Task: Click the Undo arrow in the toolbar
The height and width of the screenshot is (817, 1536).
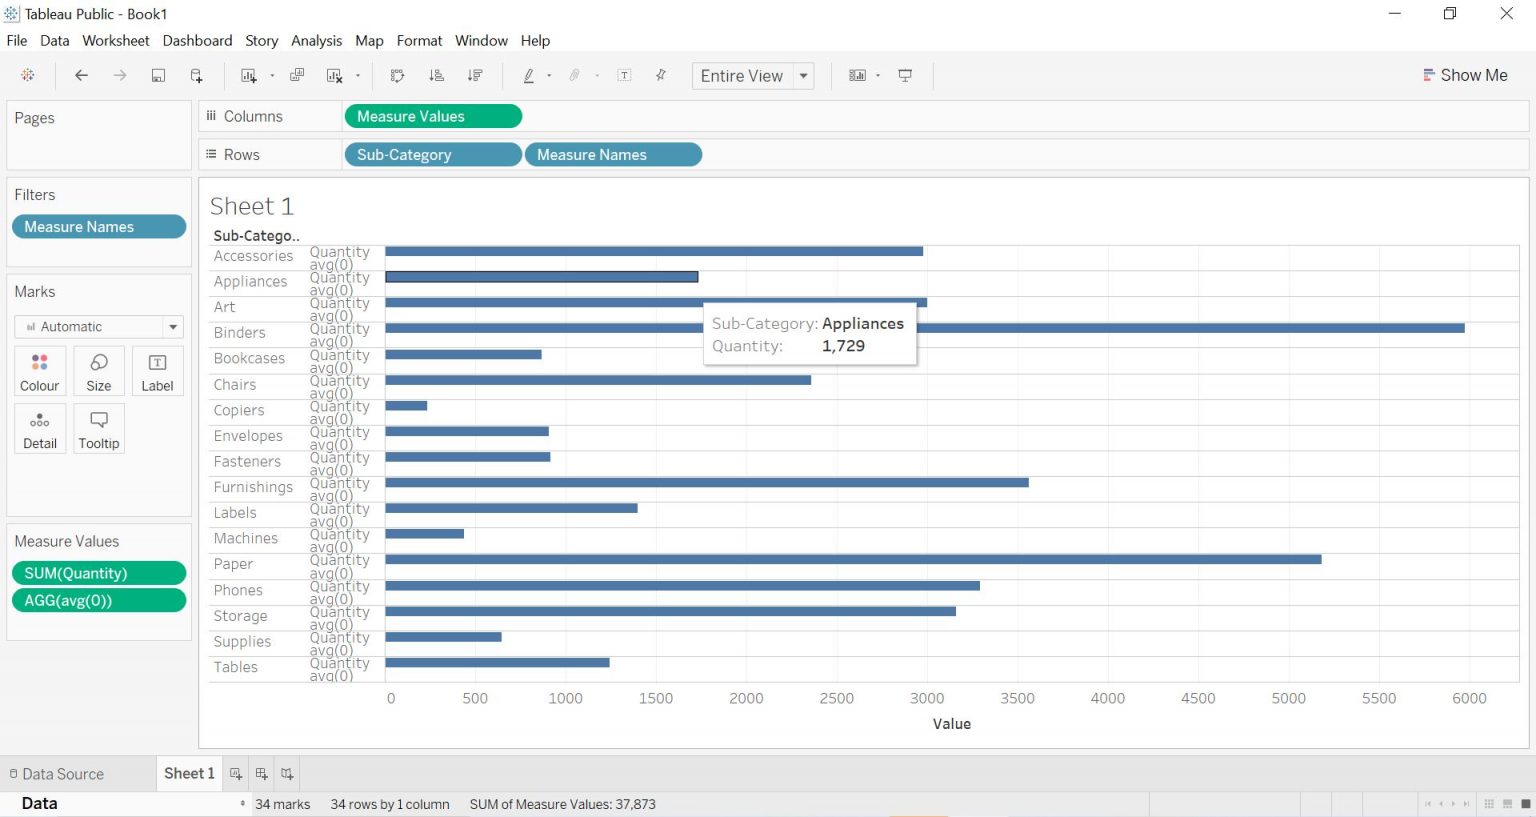Action: (x=81, y=75)
